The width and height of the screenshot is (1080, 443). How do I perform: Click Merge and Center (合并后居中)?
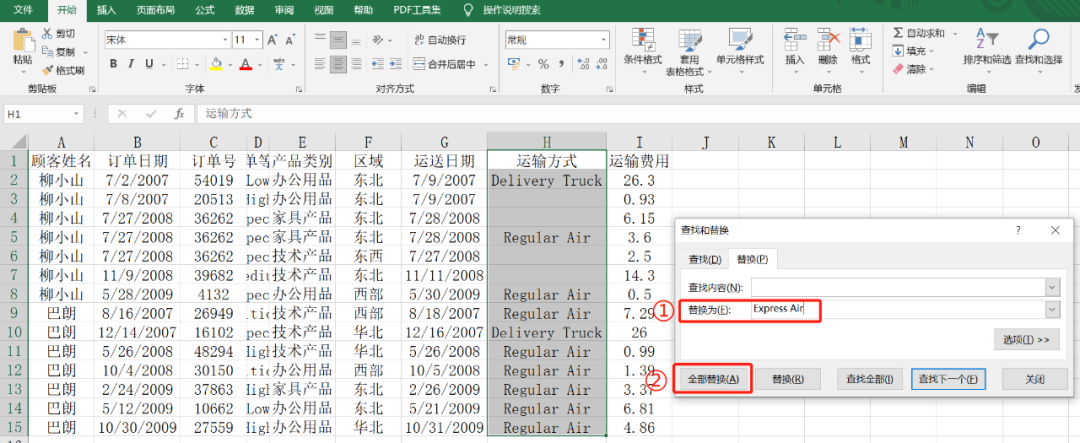(444, 64)
